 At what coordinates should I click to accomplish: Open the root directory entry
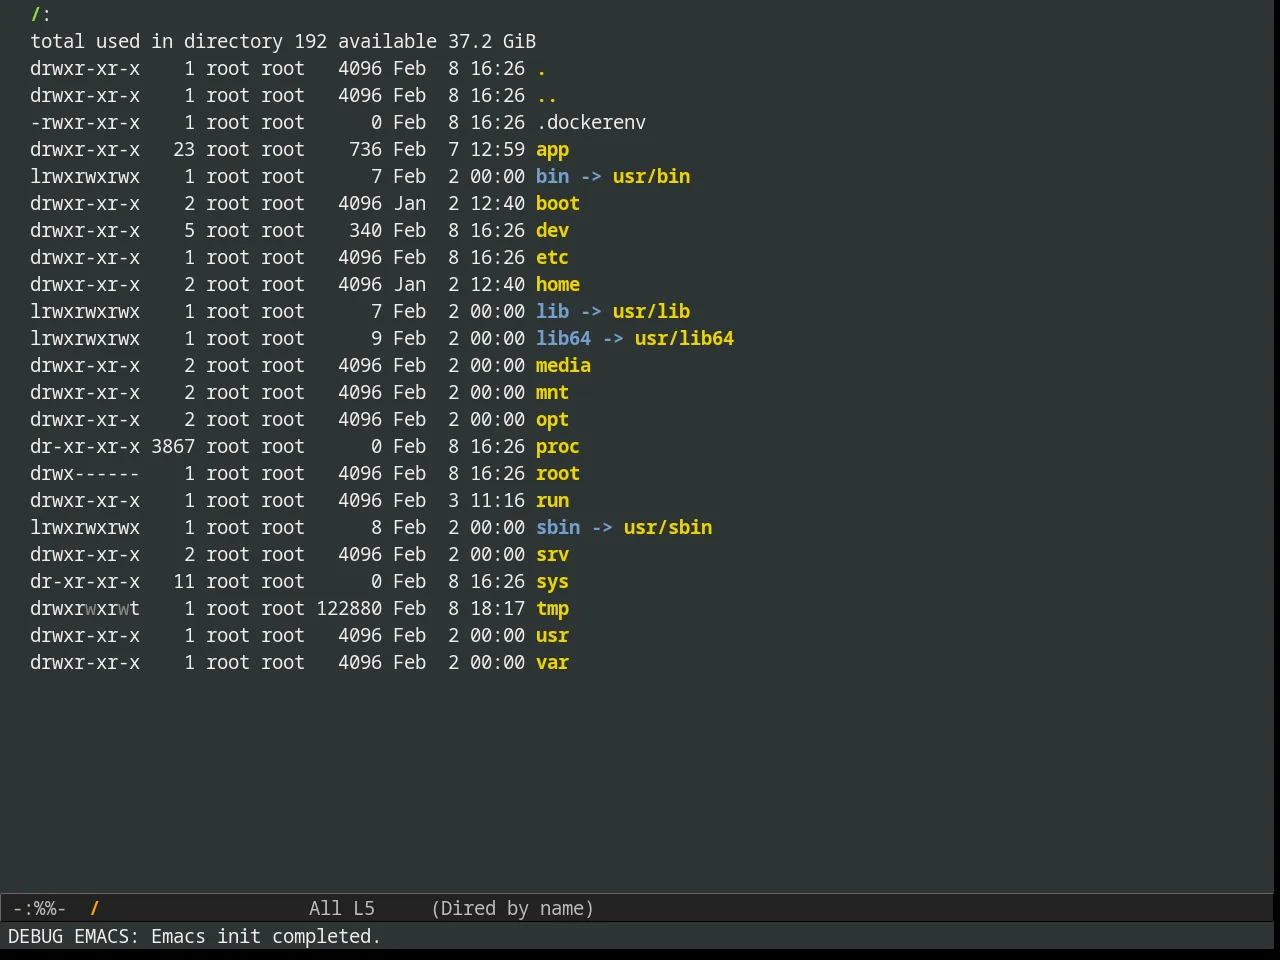558,474
